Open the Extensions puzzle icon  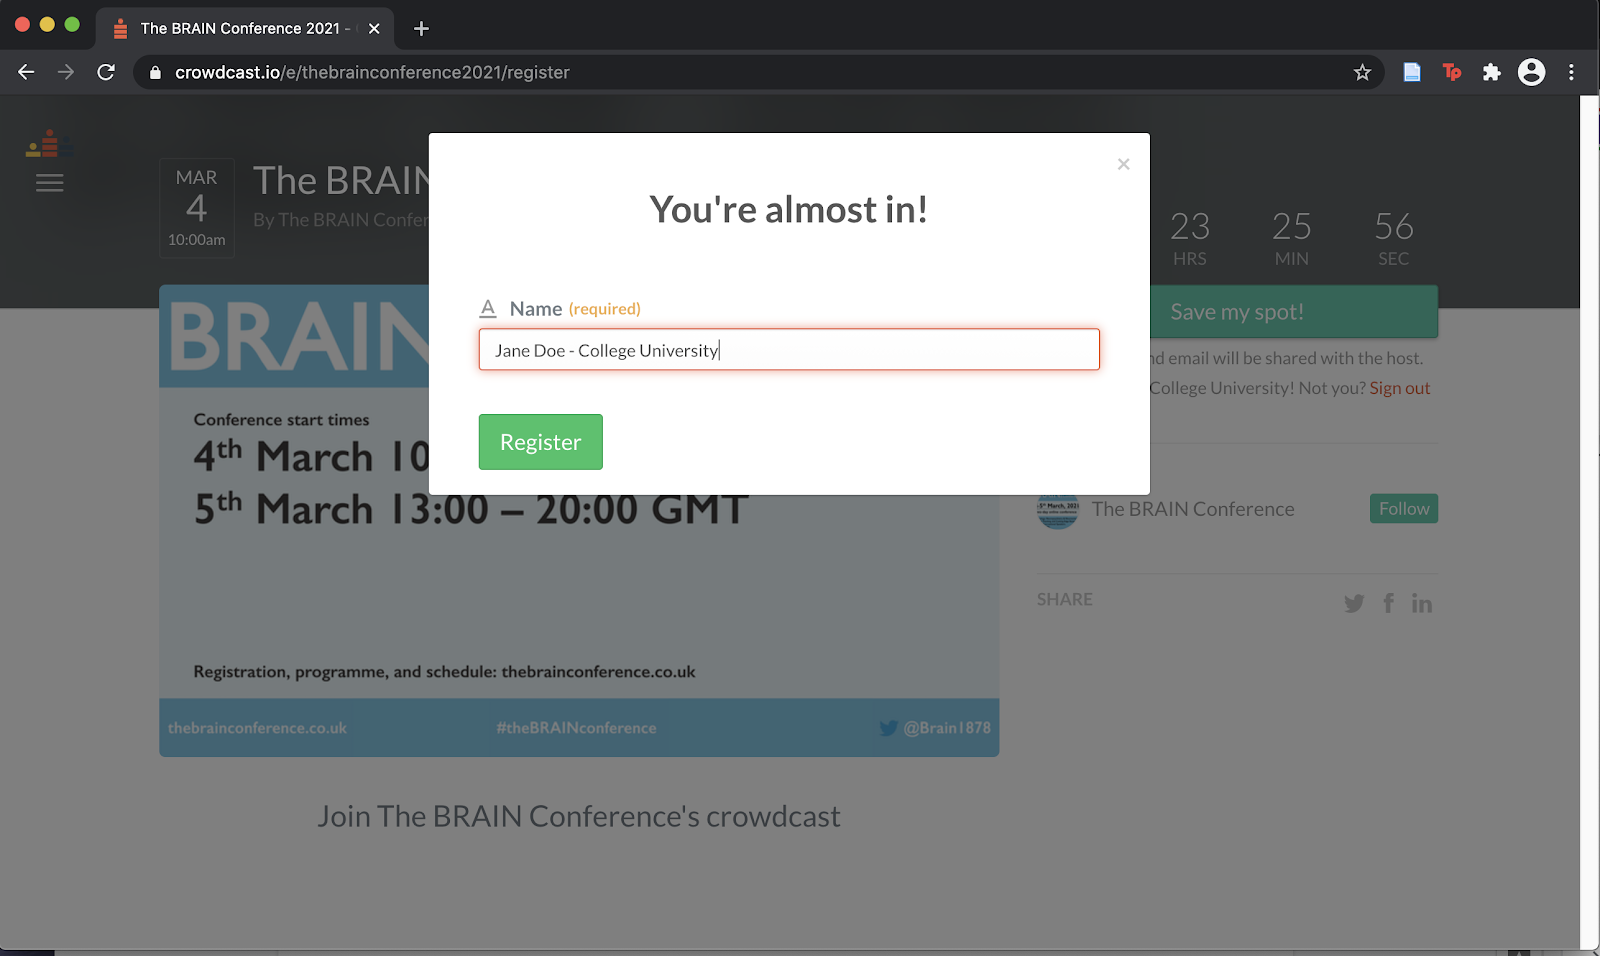pyautogui.click(x=1492, y=72)
